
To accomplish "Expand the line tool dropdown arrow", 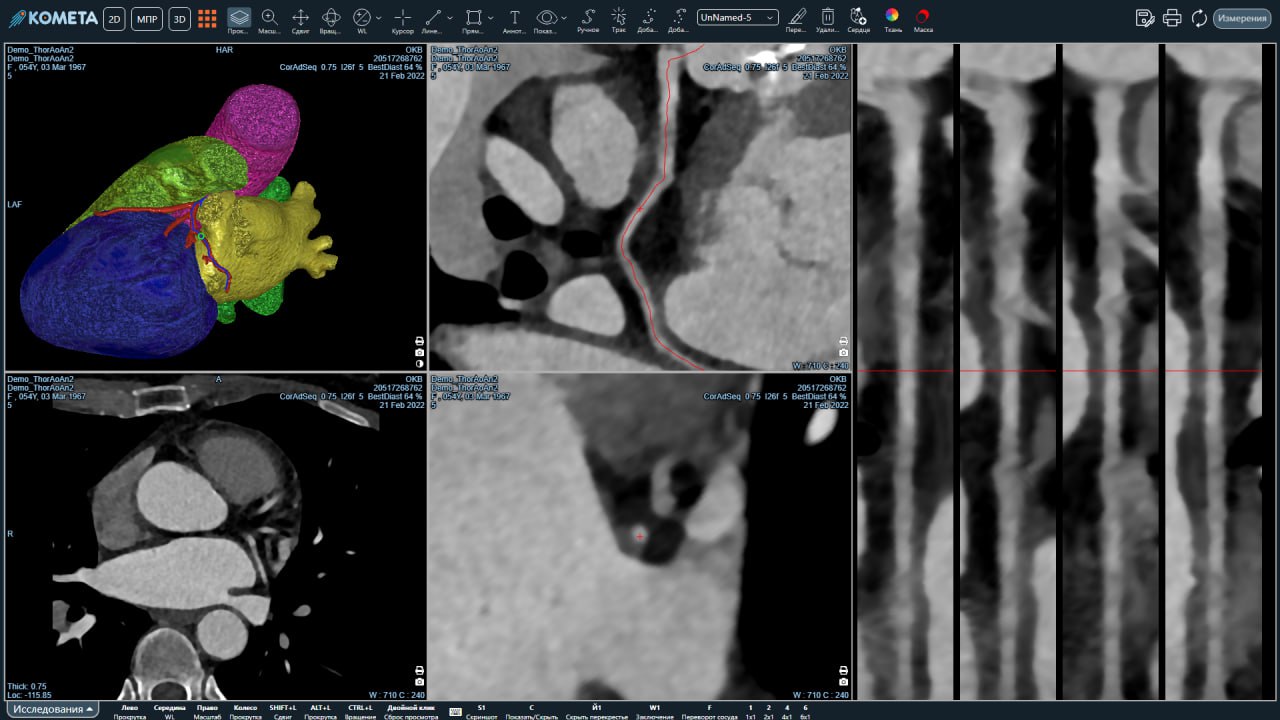I will 450,18.
